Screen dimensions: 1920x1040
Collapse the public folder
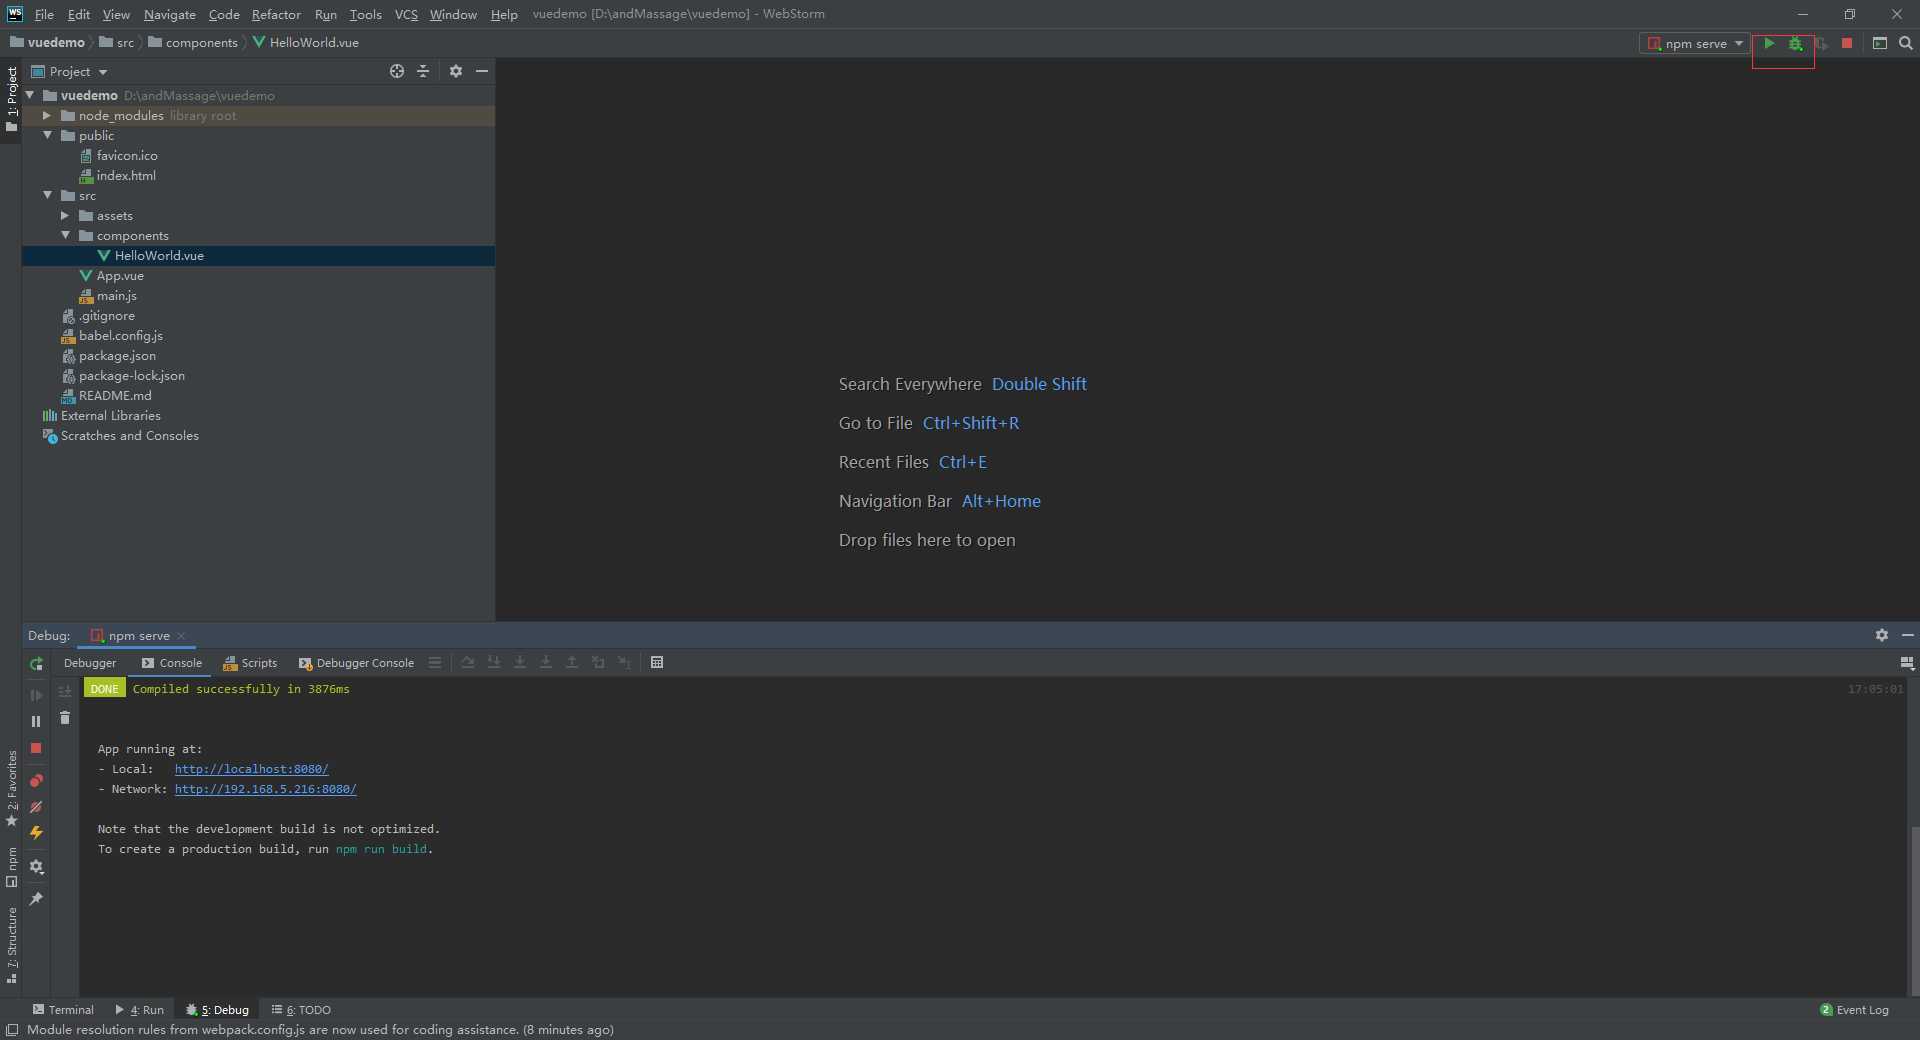pos(47,135)
